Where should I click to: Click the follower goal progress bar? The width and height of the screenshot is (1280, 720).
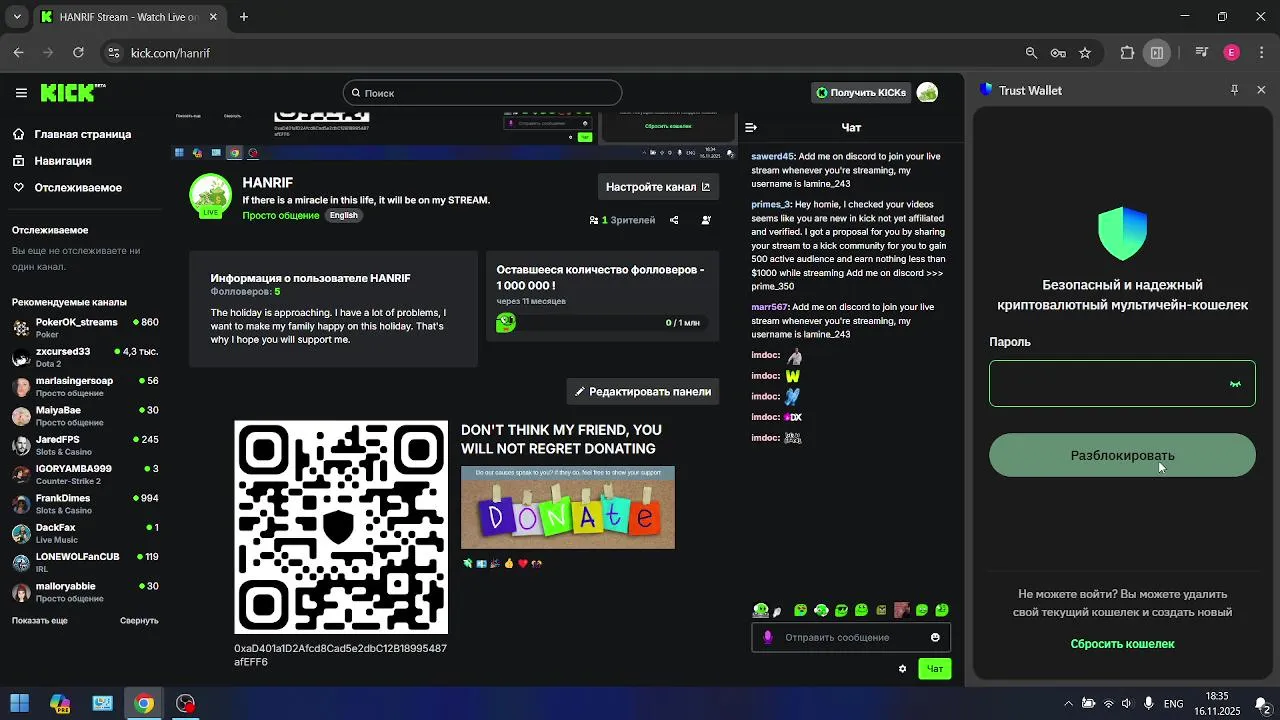(601, 323)
